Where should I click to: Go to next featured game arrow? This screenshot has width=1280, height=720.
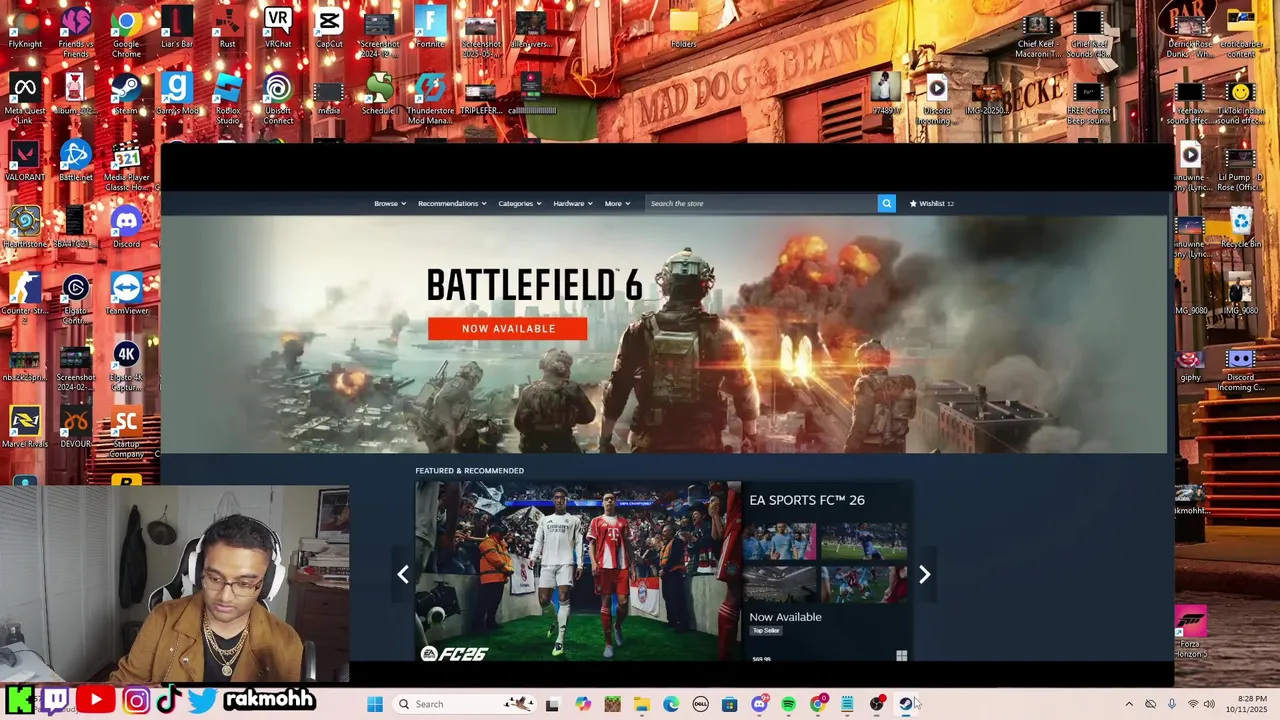(924, 574)
